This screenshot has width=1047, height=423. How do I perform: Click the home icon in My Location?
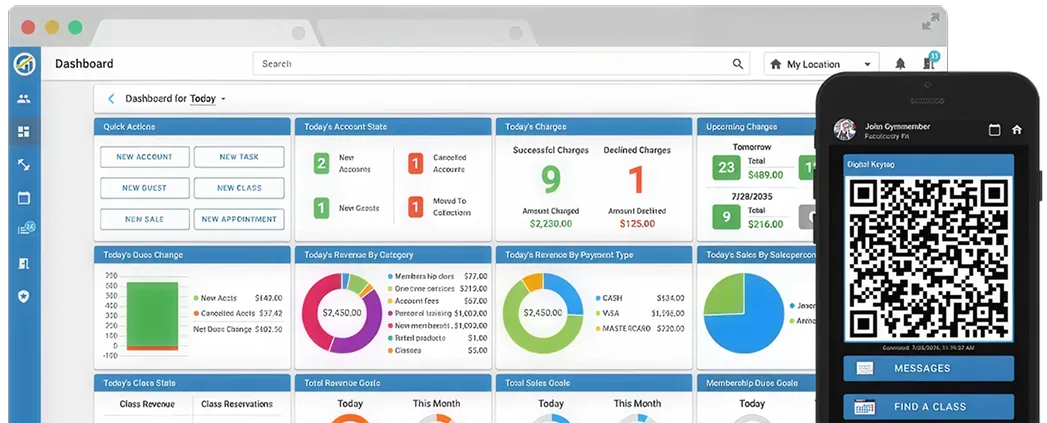(x=775, y=64)
